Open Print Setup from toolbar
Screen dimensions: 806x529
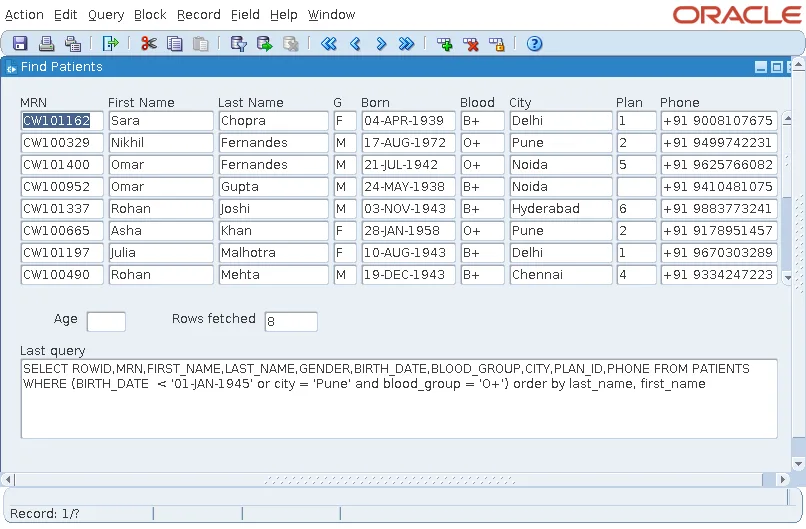pos(73,44)
